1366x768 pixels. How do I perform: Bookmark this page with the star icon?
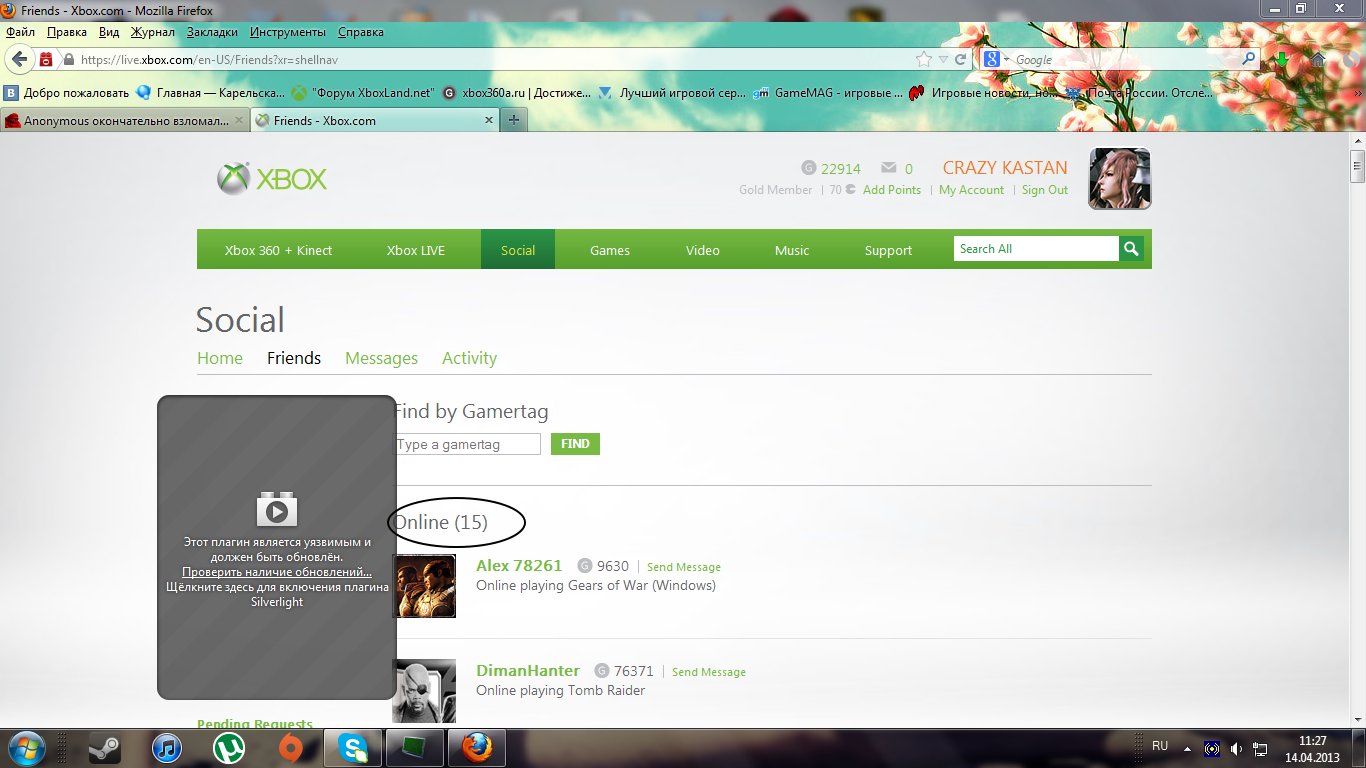pyautogui.click(x=924, y=60)
